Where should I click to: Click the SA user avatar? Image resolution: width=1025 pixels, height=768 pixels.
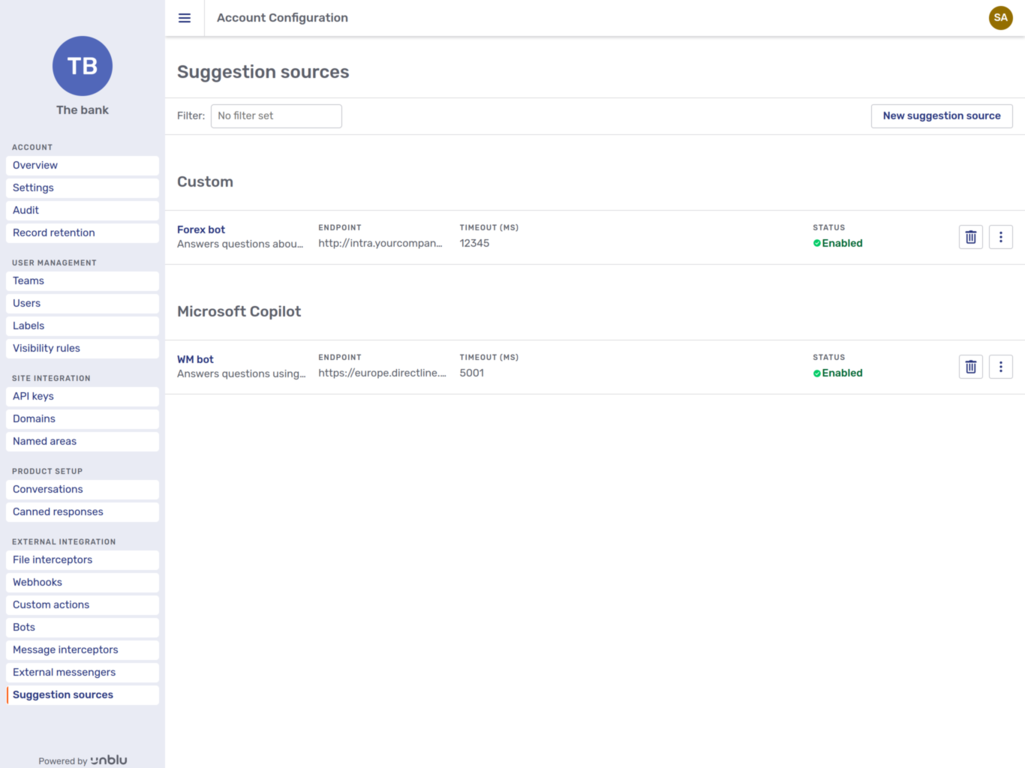pos(1000,17)
